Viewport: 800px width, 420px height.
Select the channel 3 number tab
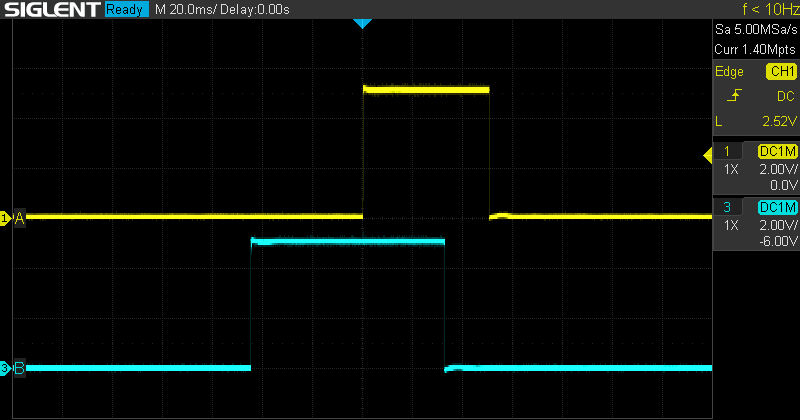point(732,207)
